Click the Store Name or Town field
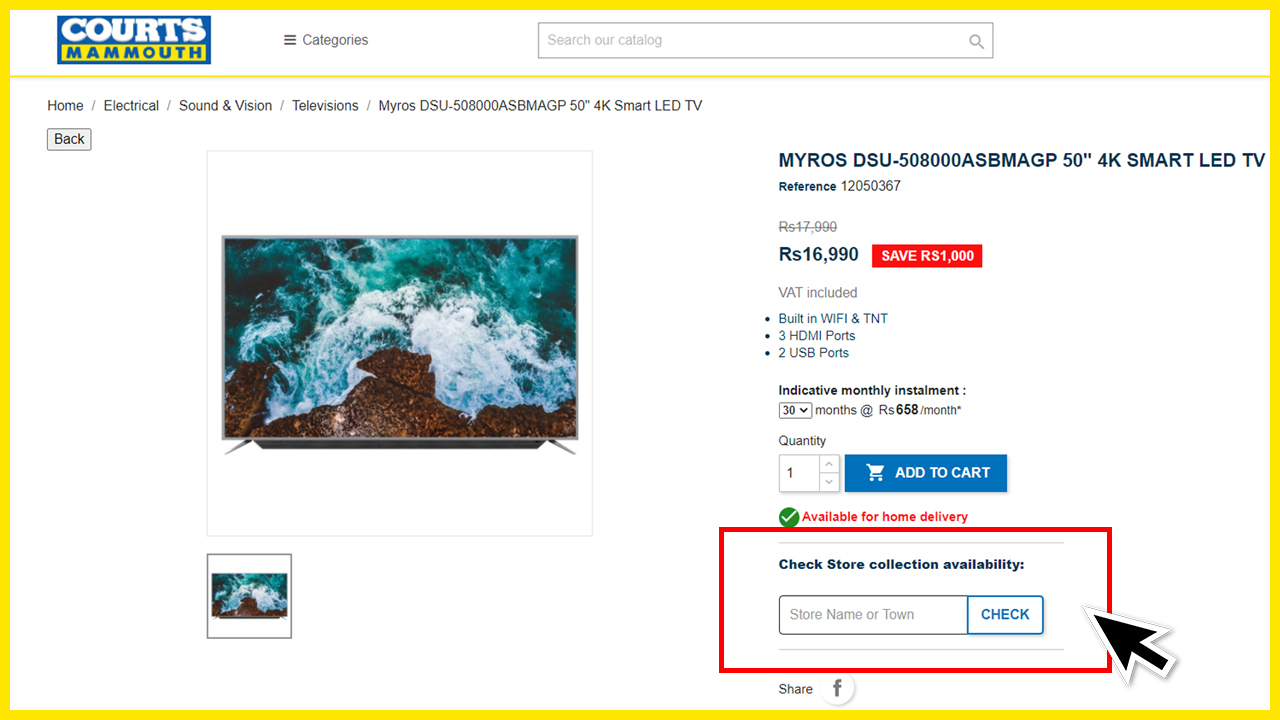Image resolution: width=1280 pixels, height=720 pixels. coord(873,615)
